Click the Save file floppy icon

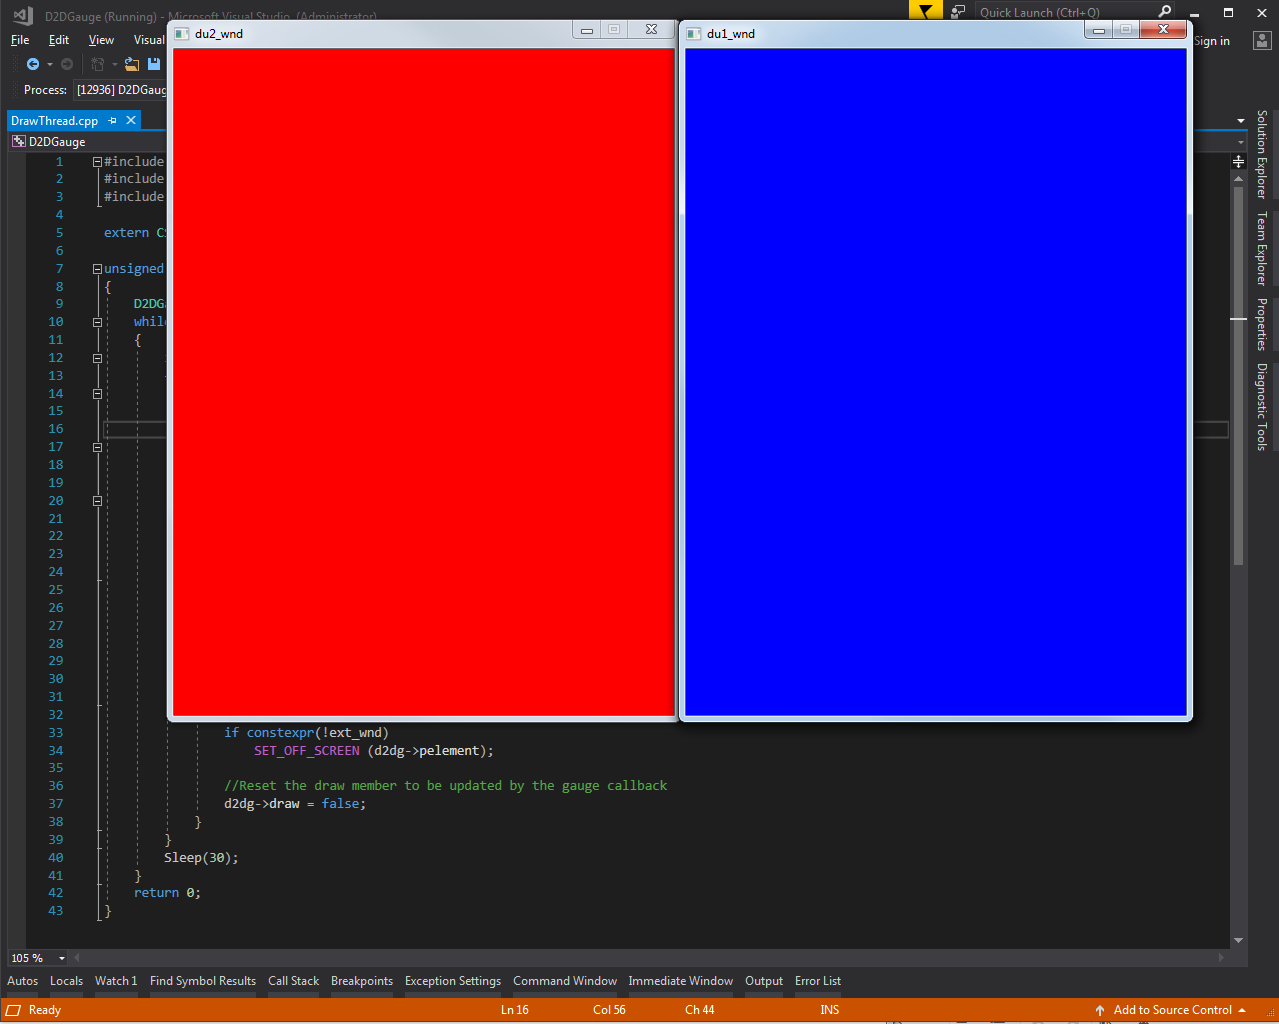click(154, 64)
